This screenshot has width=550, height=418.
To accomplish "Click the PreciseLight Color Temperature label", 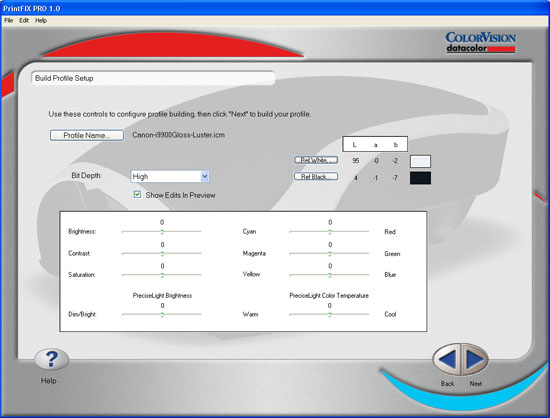I will [x=329, y=296].
